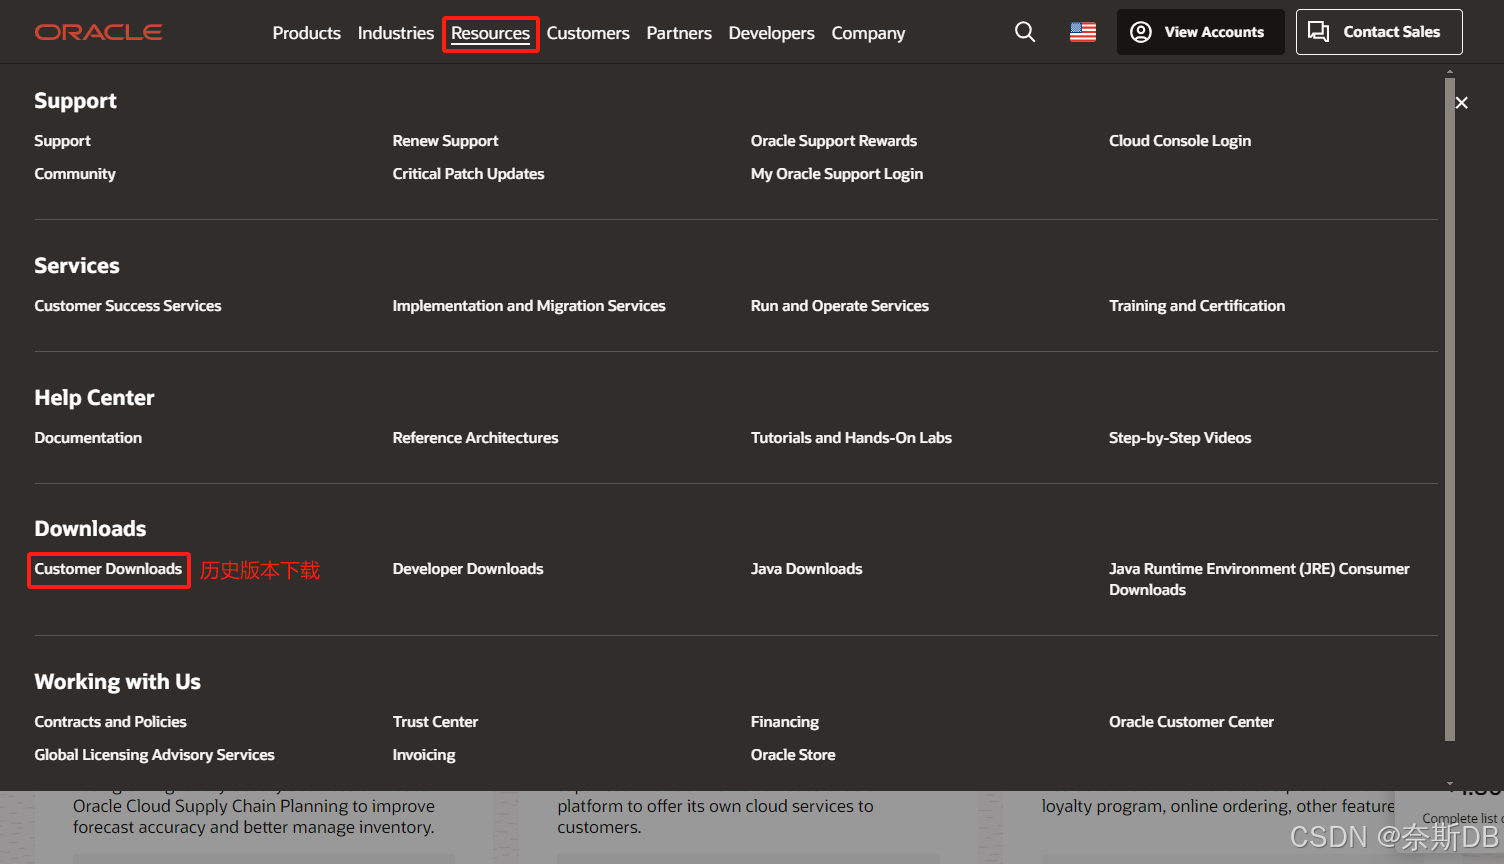
Task: Click Contact Sales button
Action: (1379, 32)
